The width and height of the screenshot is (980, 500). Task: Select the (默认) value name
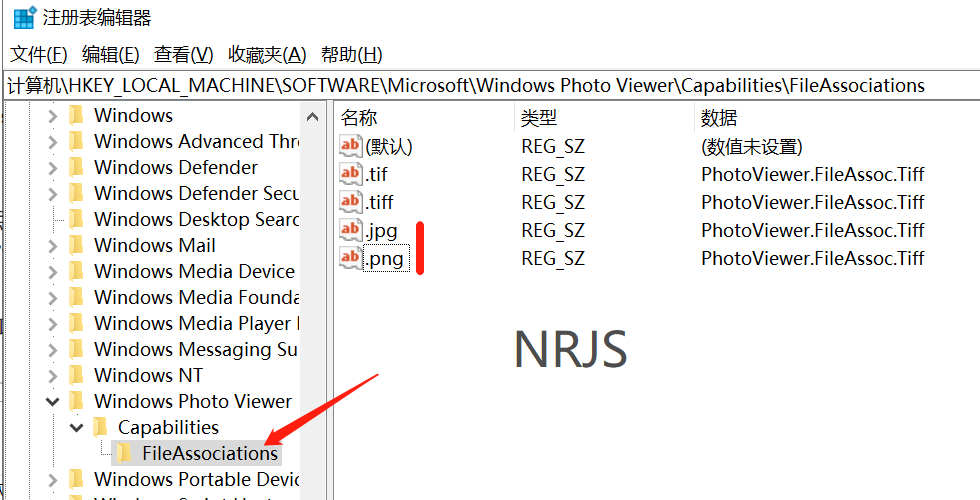pos(389,146)
